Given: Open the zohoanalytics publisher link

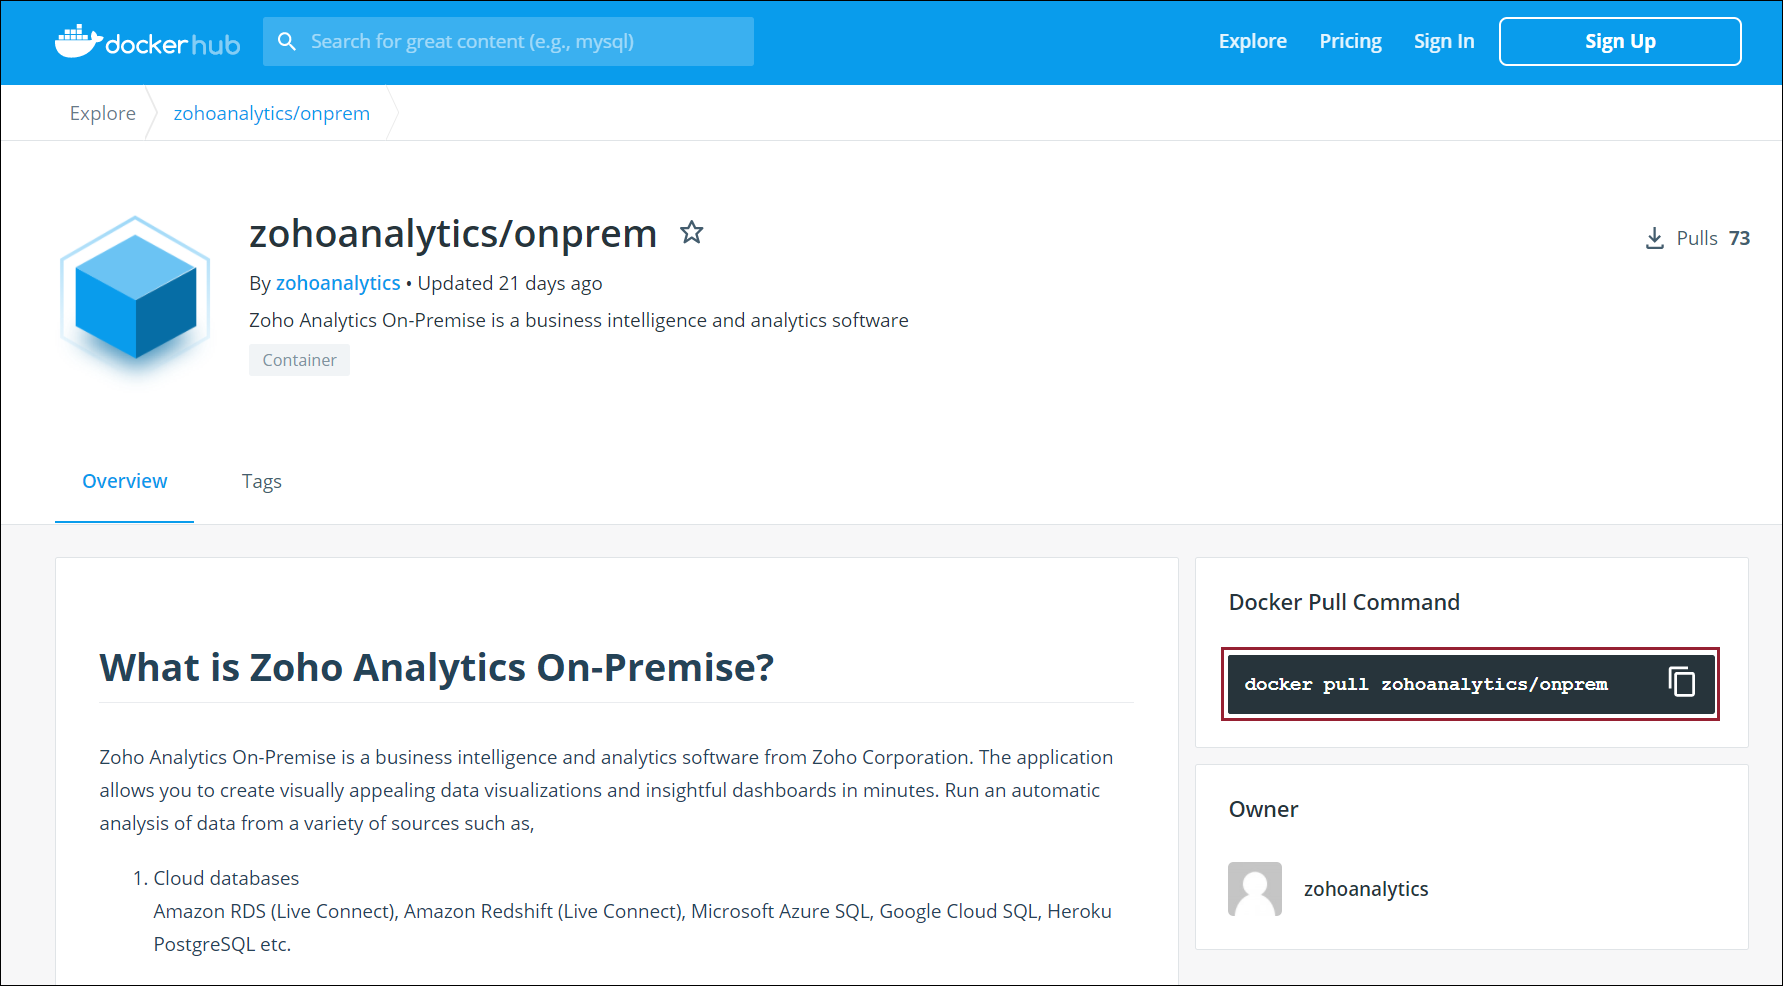Looking at the screenshot, I should point(338,283).
